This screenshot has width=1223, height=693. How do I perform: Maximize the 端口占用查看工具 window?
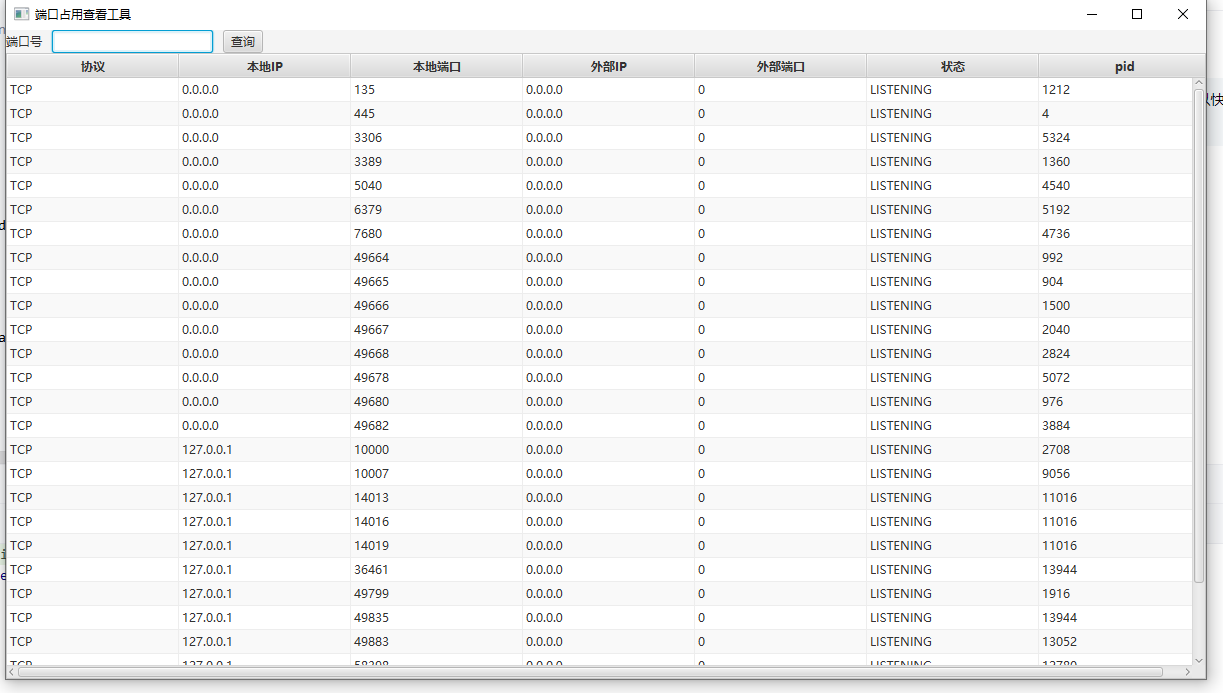[x=1137, y=14]
